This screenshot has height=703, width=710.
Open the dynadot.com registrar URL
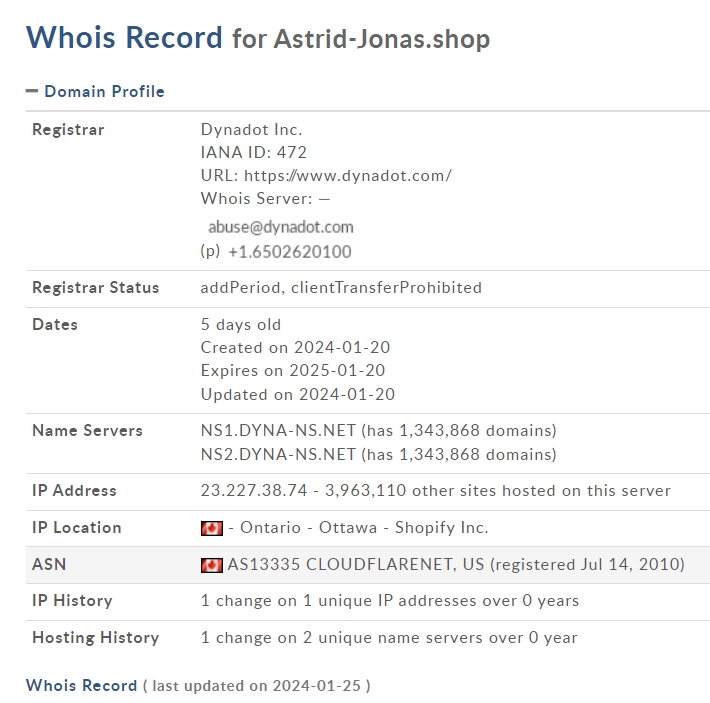click(348, 176)
